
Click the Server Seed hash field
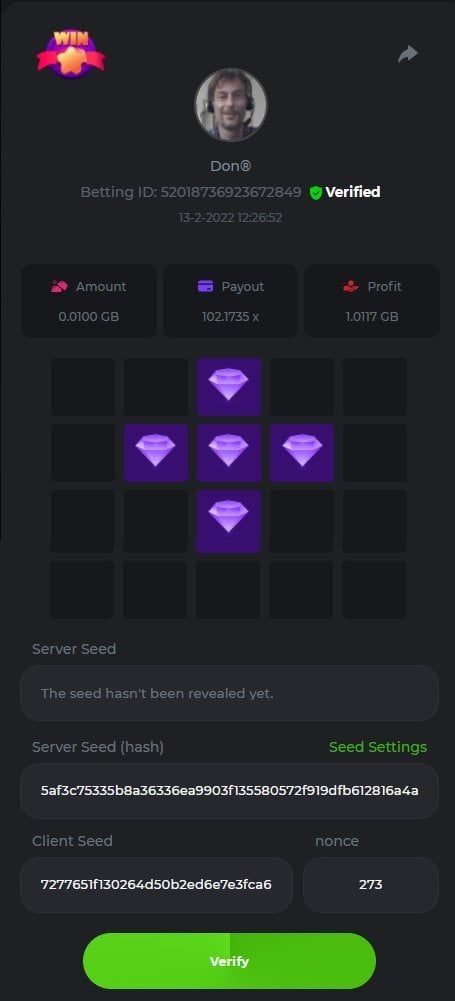(229, 791)
